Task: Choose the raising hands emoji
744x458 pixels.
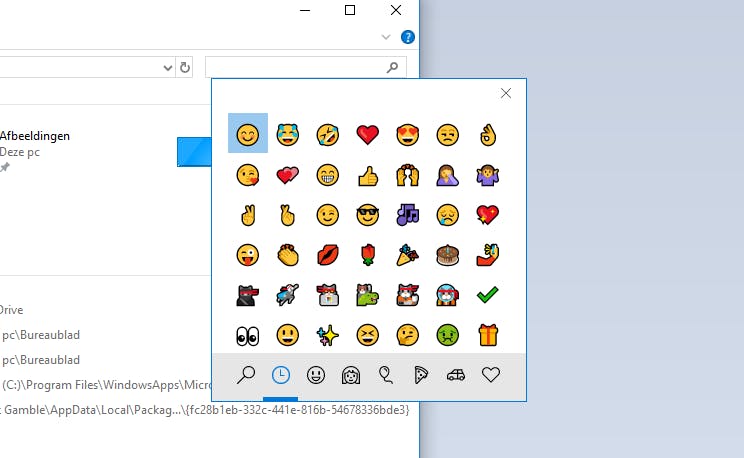Action: tap(408, 175)
